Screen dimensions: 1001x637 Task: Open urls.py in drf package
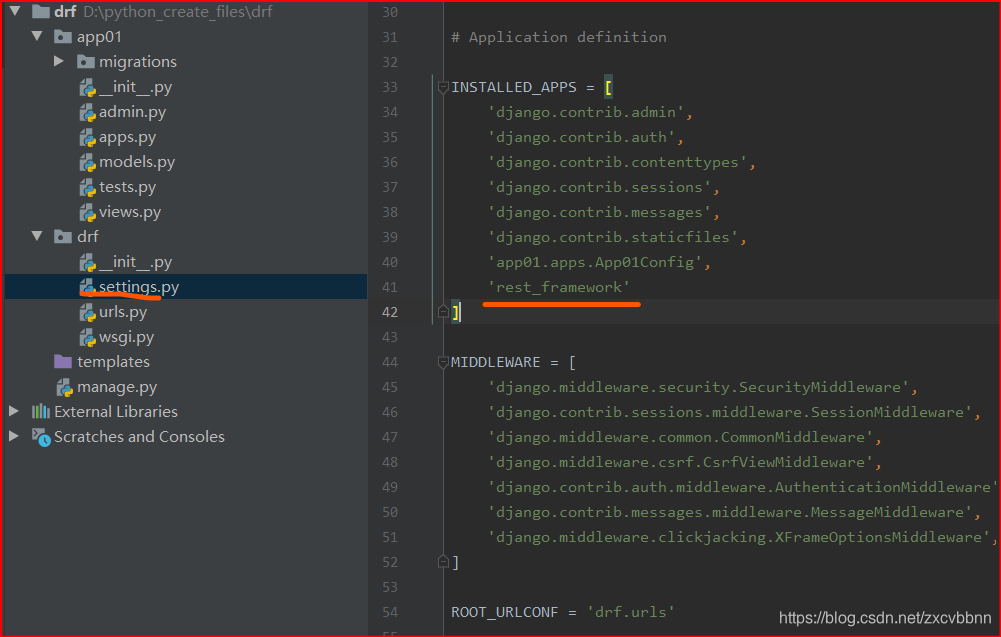pyautogui.click(x=123, y=312)
